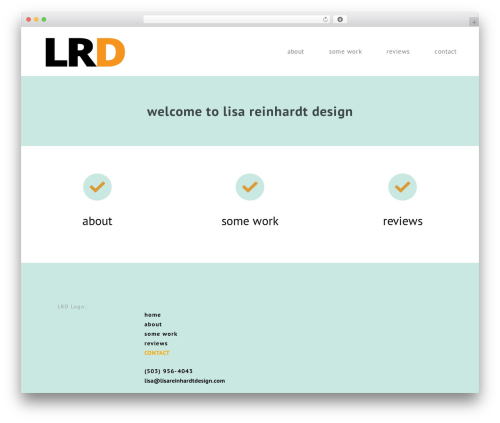Screen dimensions: 500x423
Task: Close the browser window with red button
Action: point(29,19)
